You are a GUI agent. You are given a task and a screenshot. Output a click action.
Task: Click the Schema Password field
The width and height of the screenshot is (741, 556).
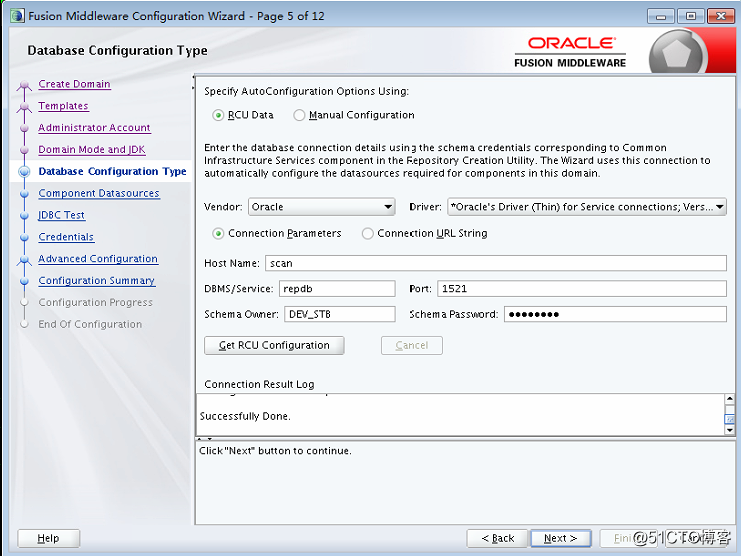(x=615, y=314)
